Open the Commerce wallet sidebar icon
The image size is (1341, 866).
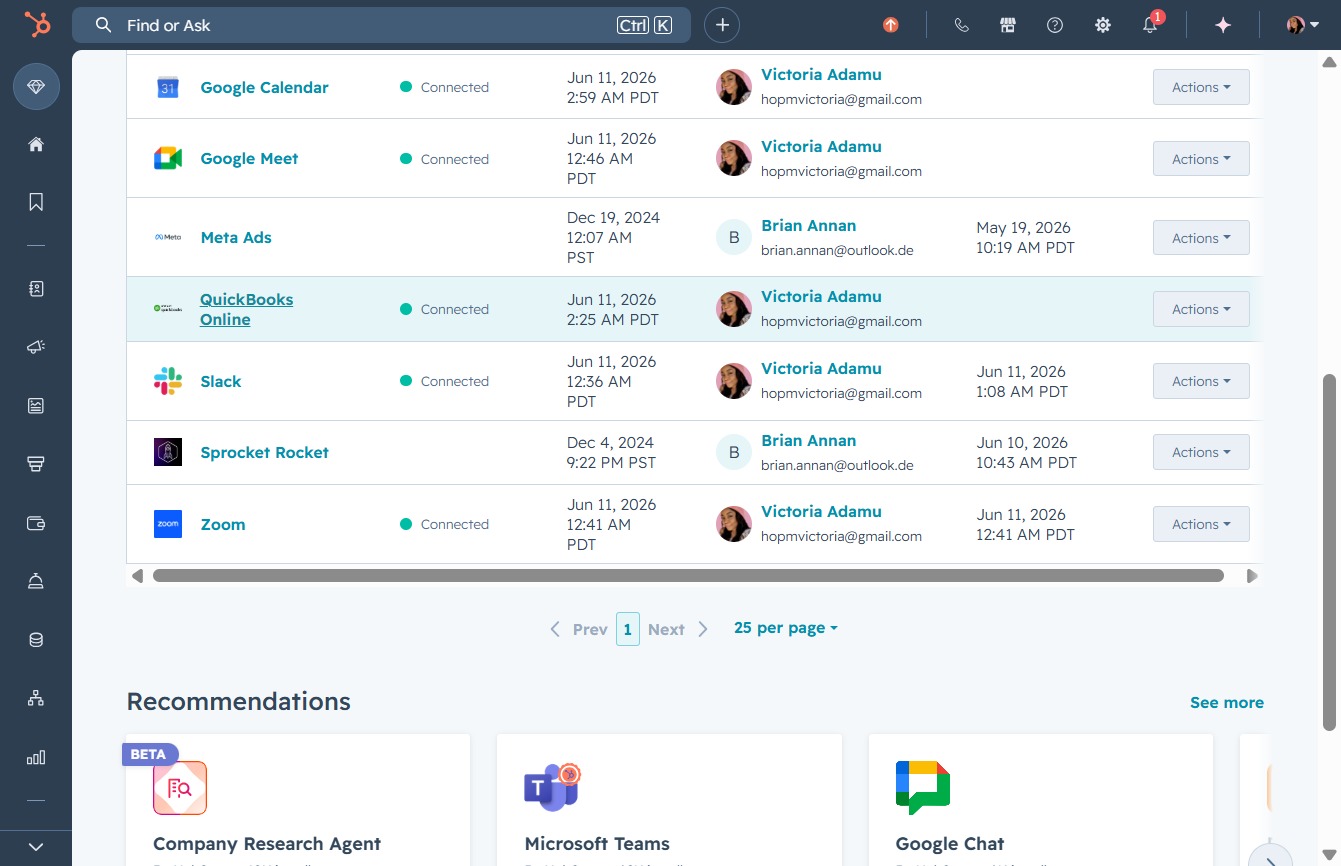click(36, 523)
